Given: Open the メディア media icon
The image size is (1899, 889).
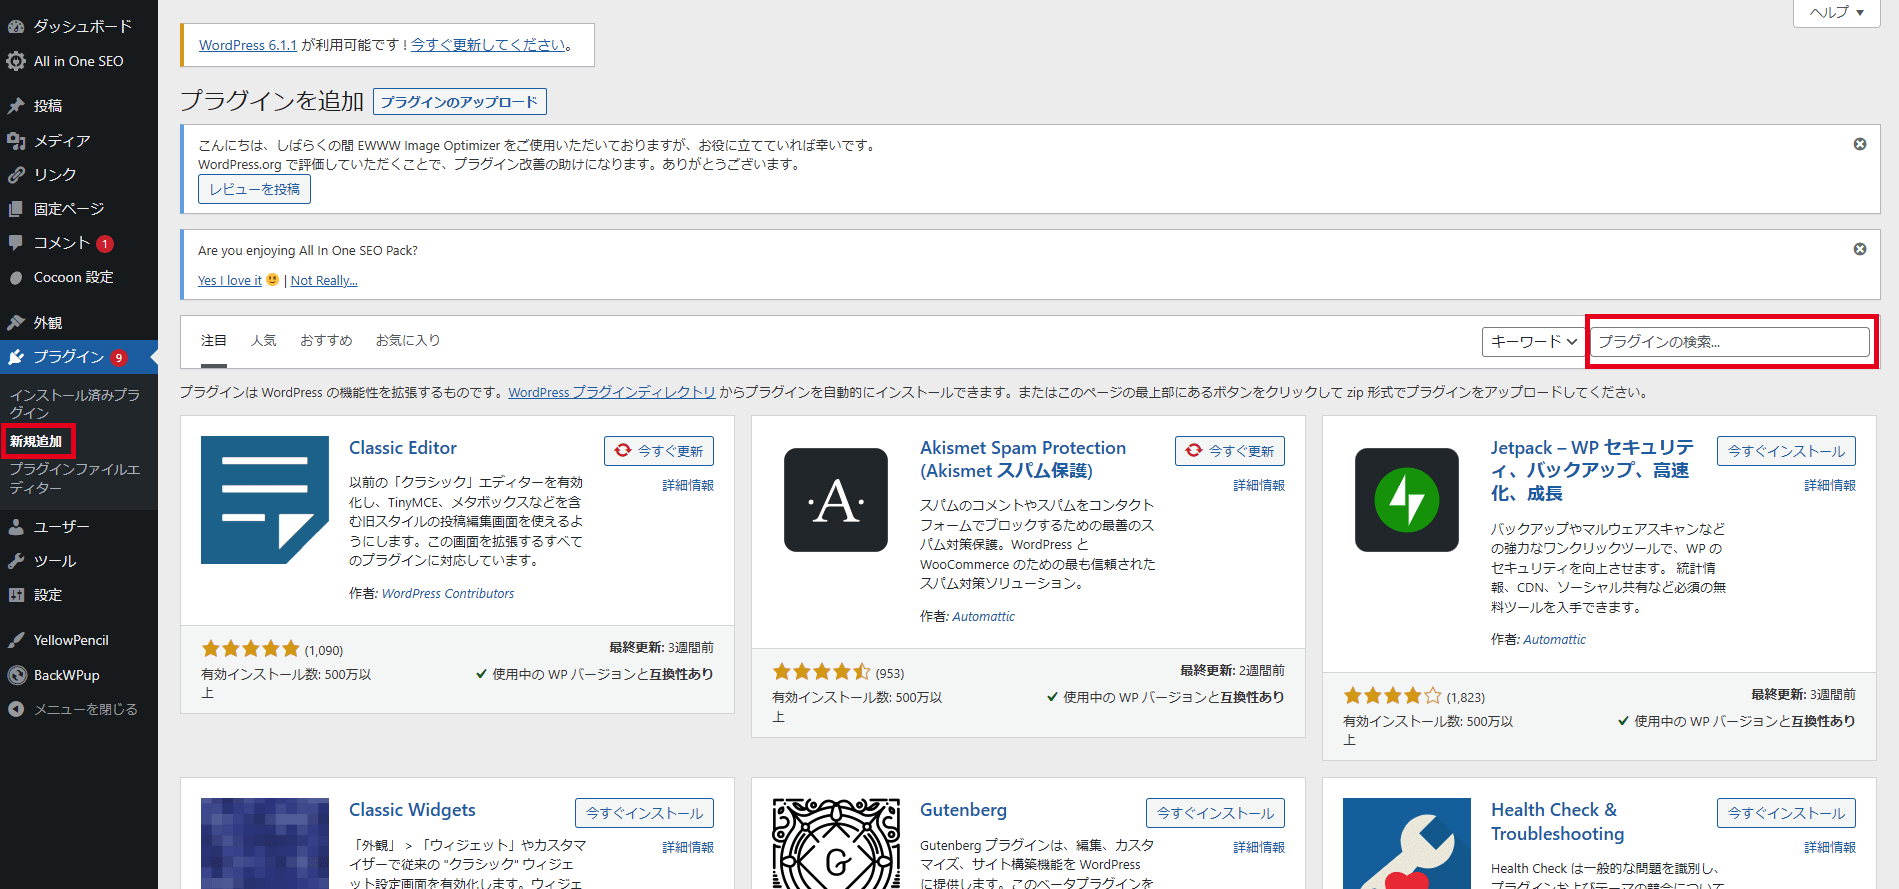Looking at the screenshot, I should coord(16,141).
